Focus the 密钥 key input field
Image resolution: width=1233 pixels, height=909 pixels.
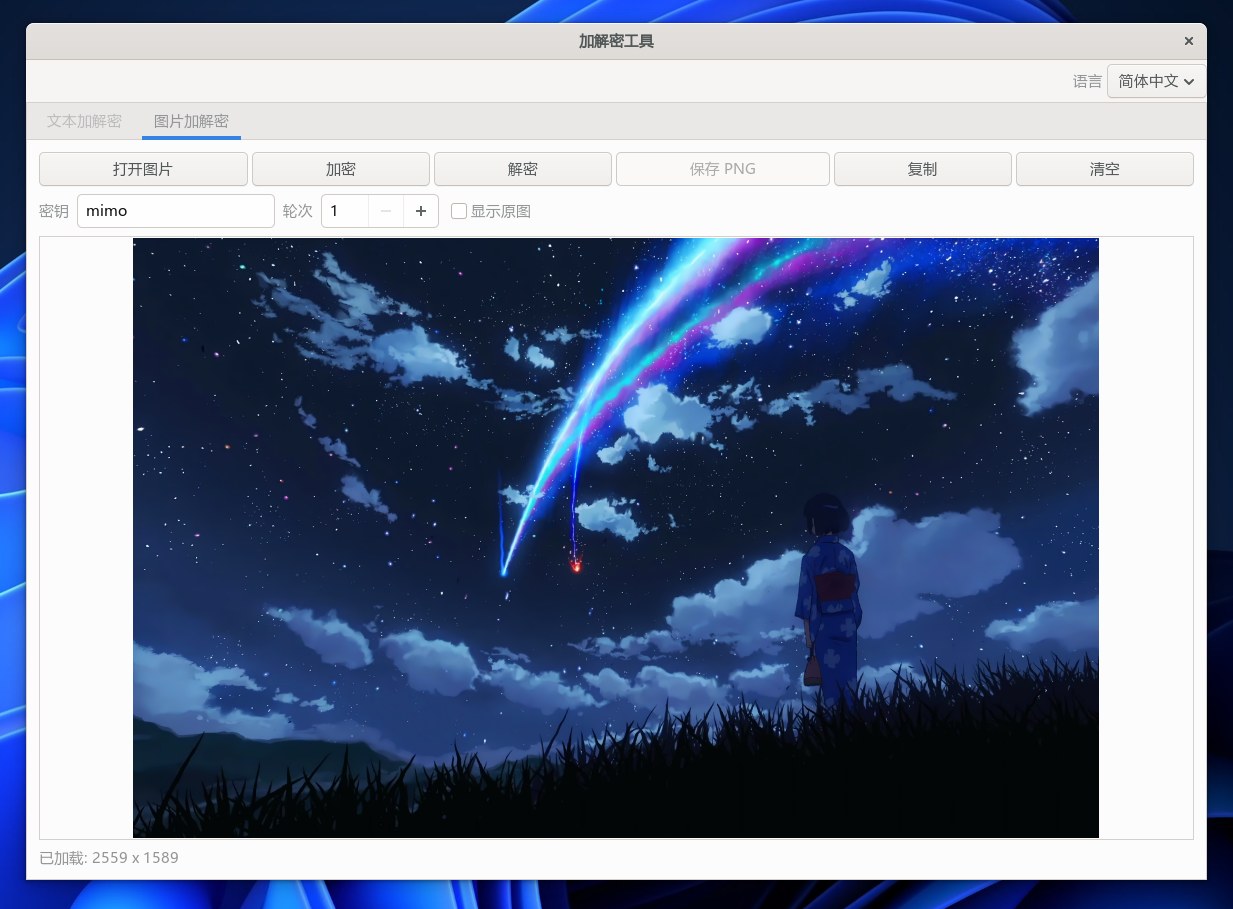click(x=176, y=211)
